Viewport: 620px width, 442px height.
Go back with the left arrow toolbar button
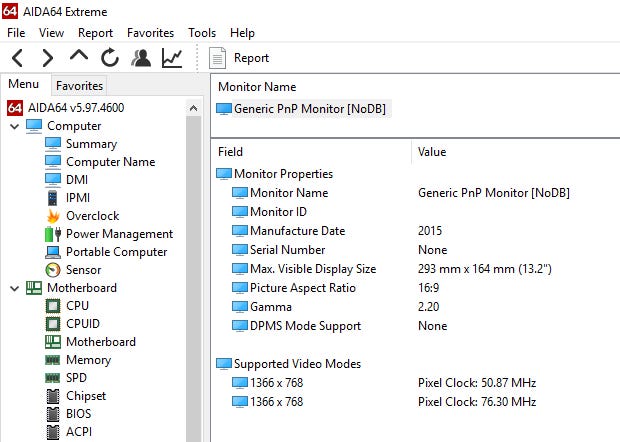pyautogui.click(x=17, y=58)
